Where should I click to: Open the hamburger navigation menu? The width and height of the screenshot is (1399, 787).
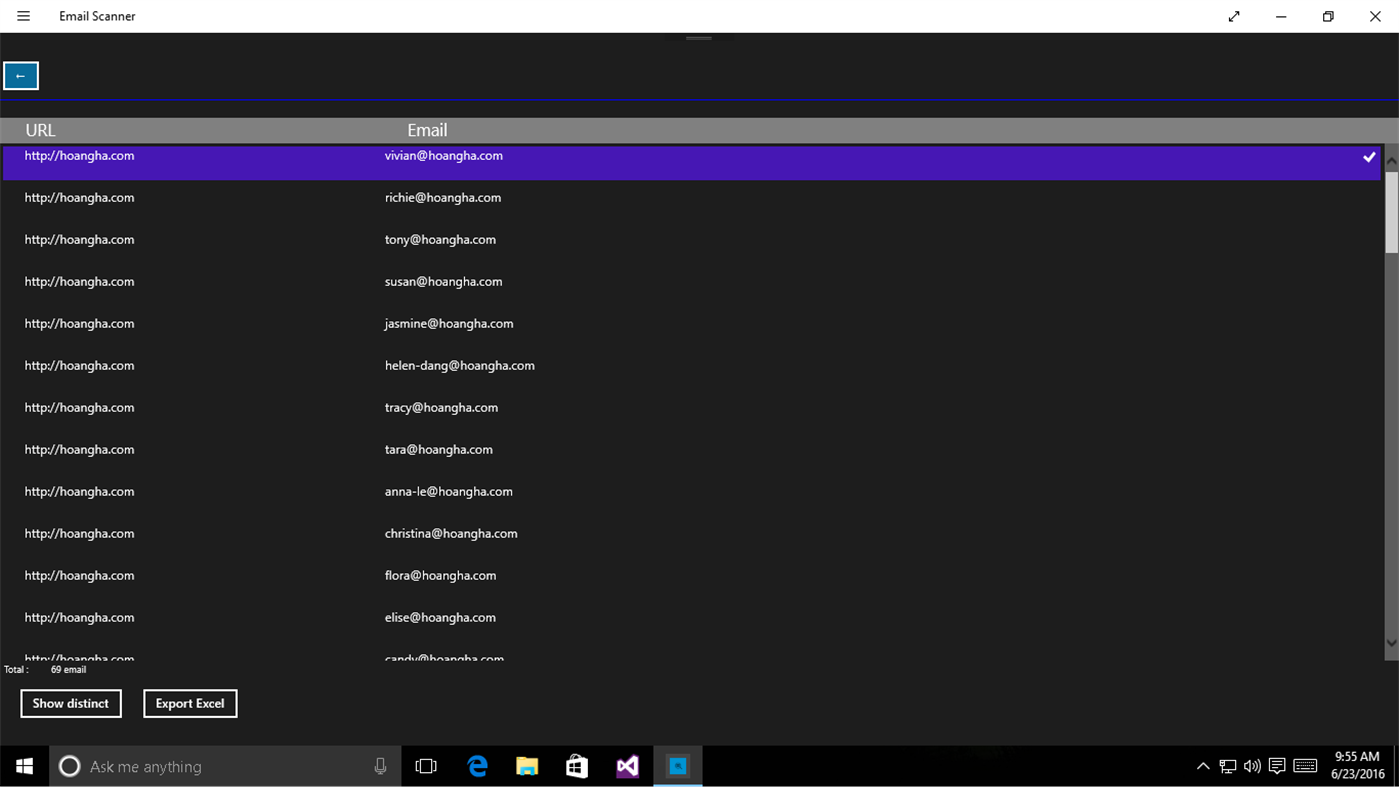click(22, 16)
